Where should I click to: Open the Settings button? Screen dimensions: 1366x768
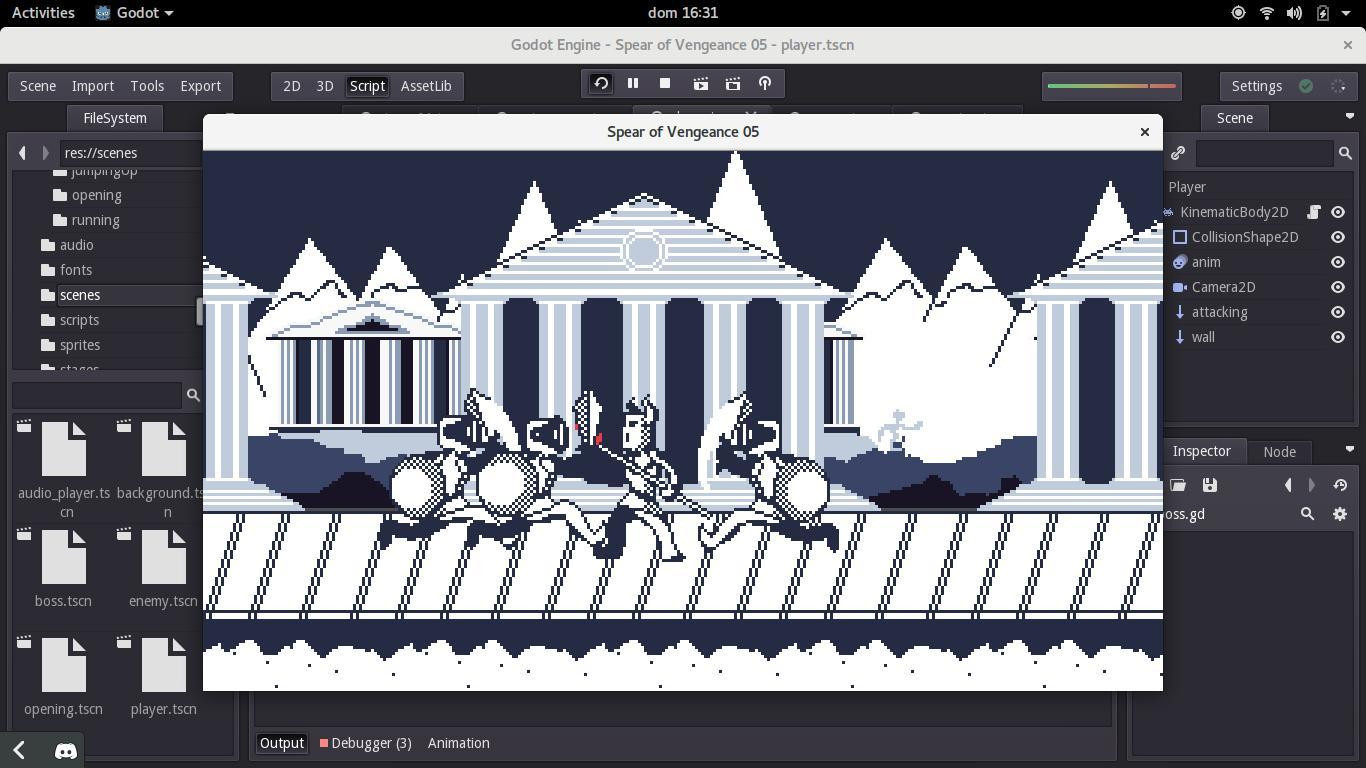1257,86
